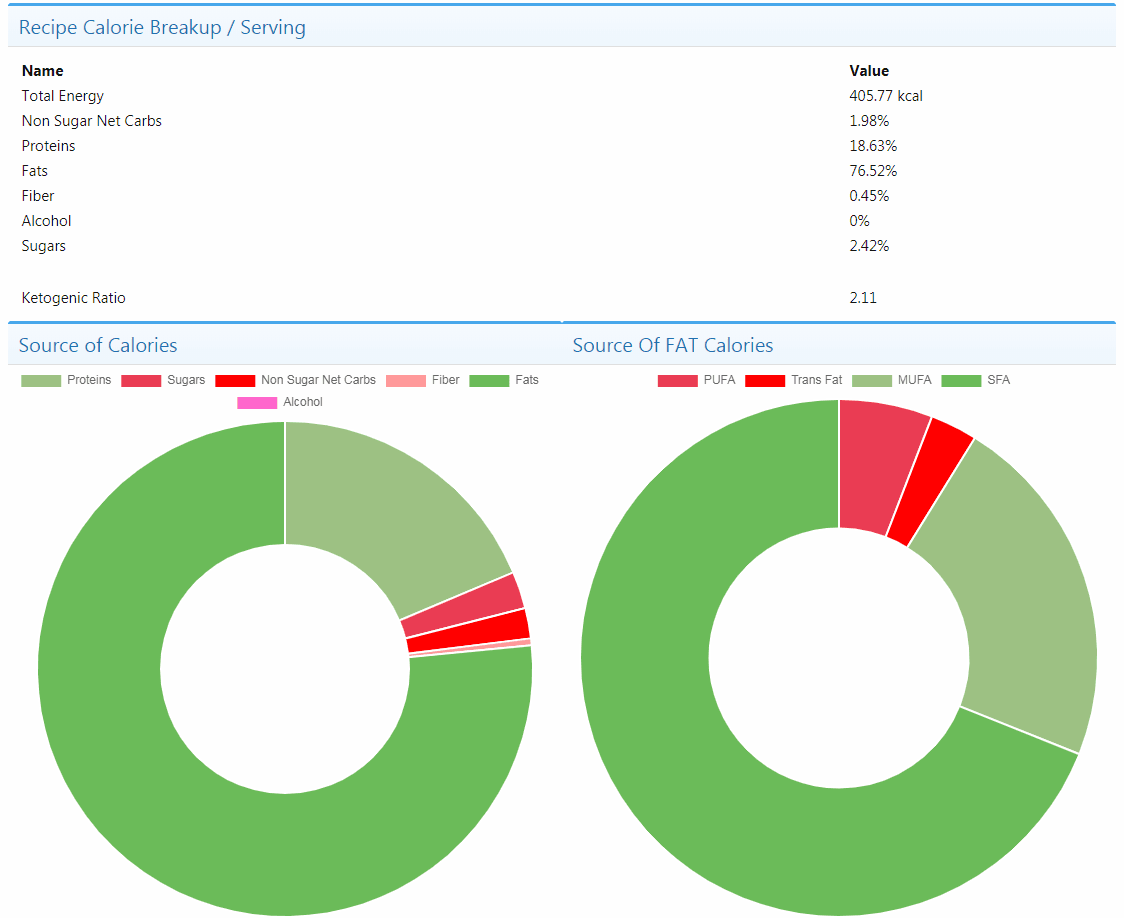This screenshot has height=918, width=1124.
Task: Click the 0% value
Action: (859, 221)
